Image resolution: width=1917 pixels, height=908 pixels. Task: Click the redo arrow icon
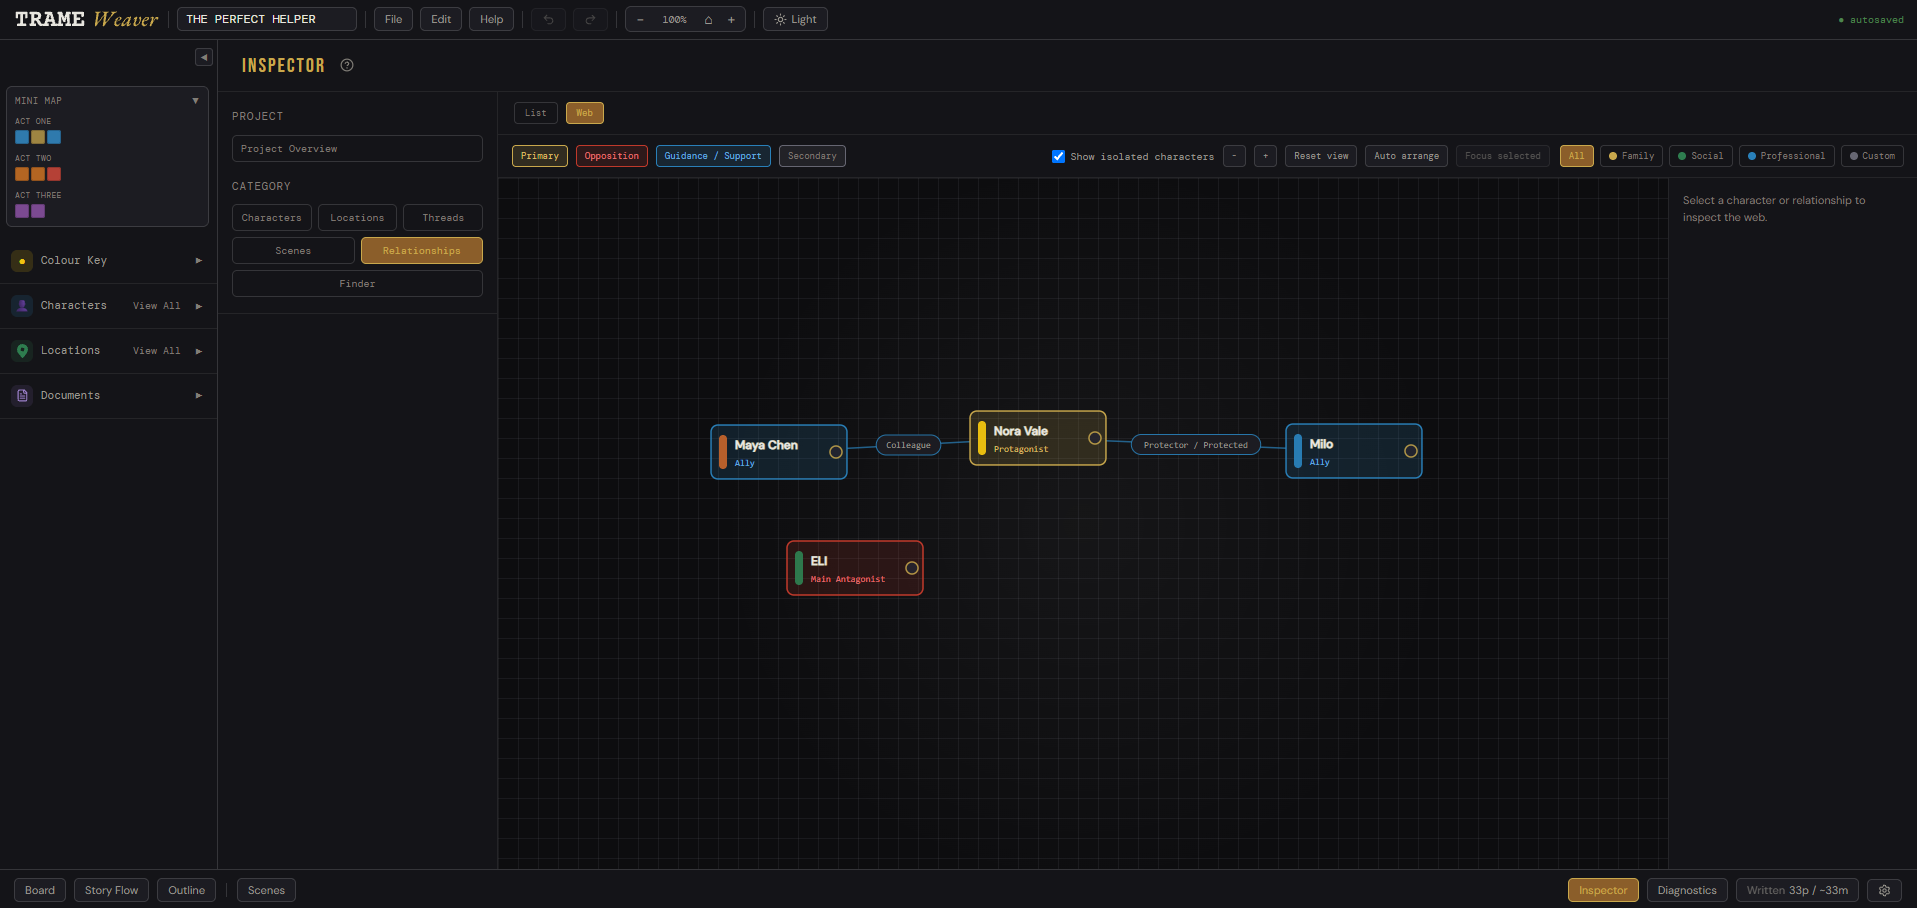click(x=590, y=19)
